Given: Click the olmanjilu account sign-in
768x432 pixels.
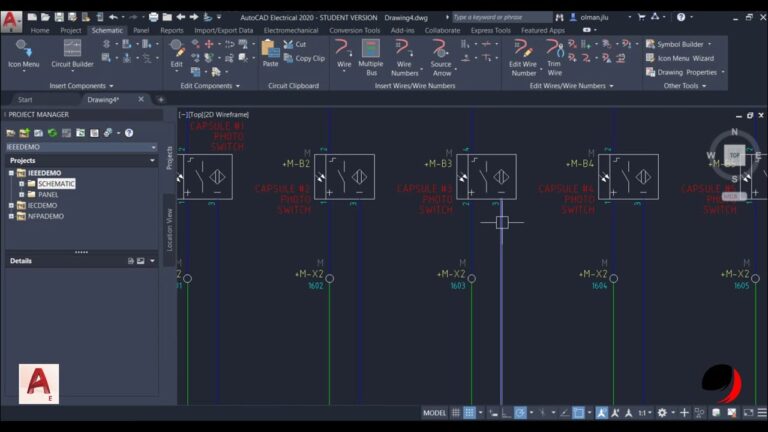Looking at the screenshot, I should pyautogui.click(x=594, y=17).
